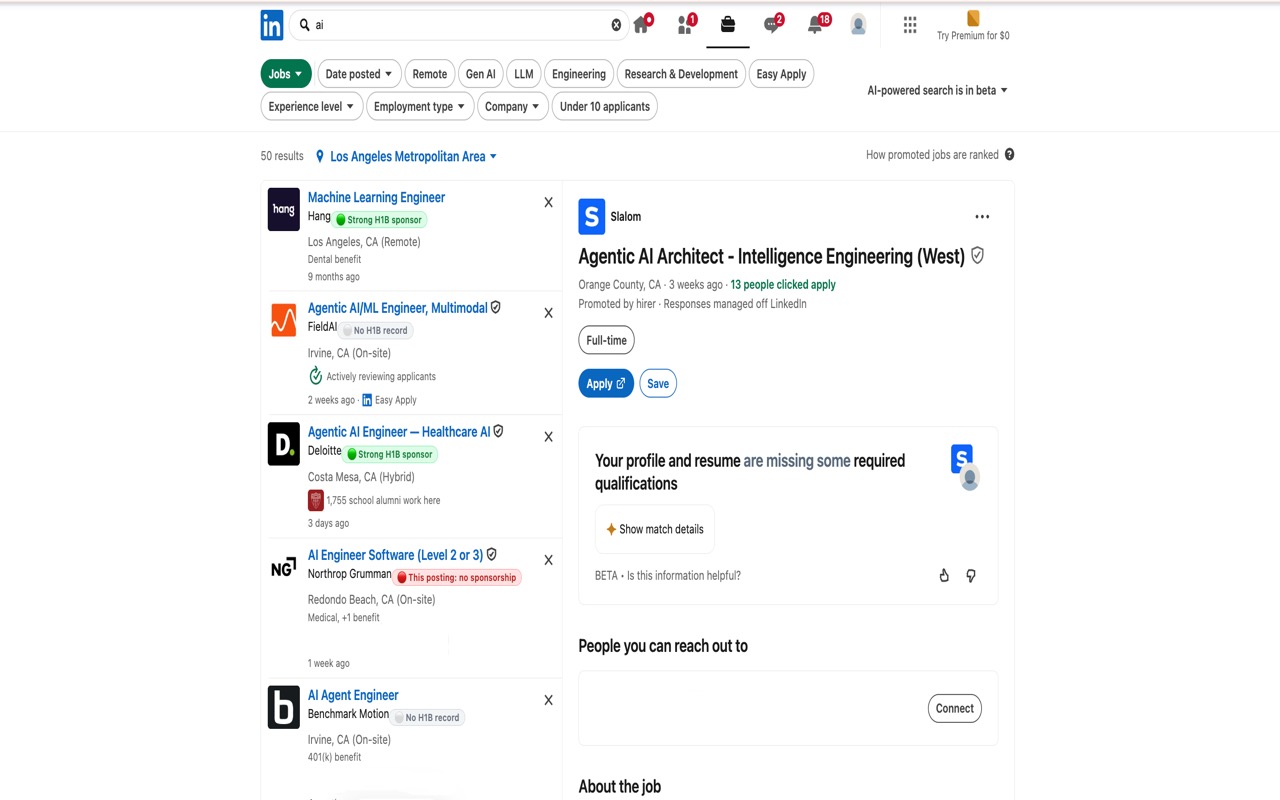Dismiss the Agentic AI/ML Engineer, Multimodal job
Viewport: 1280px width, 800px height.
tap(548, 313)
